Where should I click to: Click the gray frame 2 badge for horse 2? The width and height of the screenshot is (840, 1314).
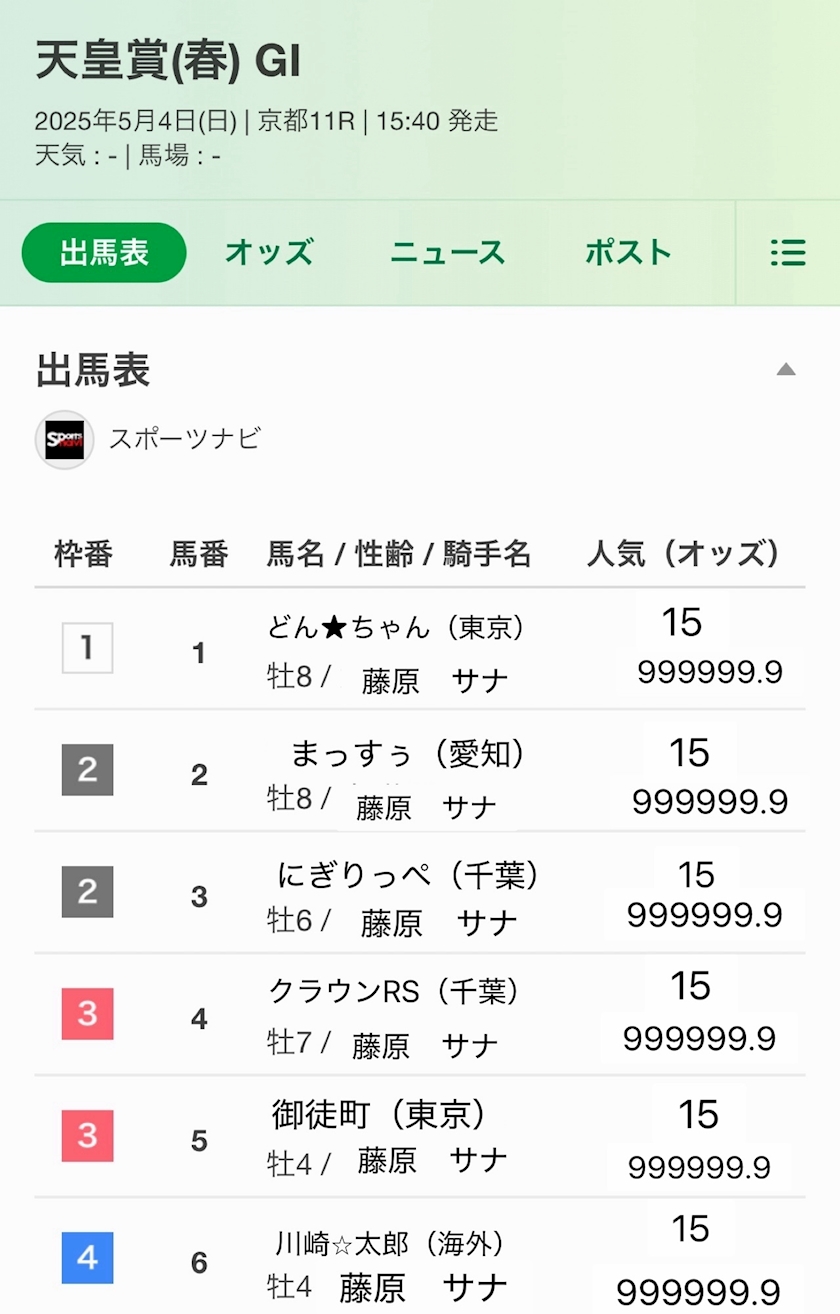tap(87, 770)
